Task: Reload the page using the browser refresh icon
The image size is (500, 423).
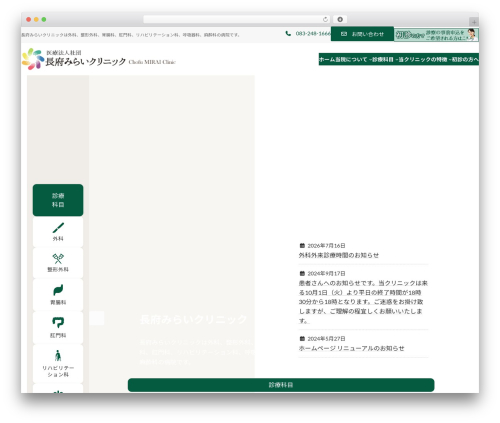Action: pyautogui.click(x=325, y=19)
